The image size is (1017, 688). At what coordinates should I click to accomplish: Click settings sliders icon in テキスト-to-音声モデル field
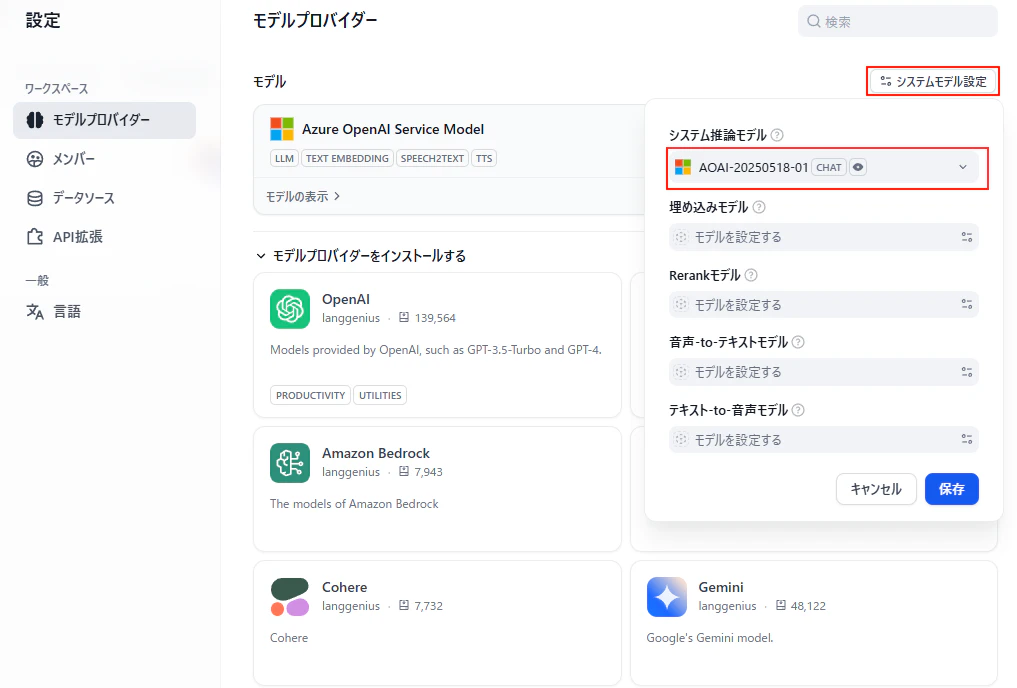[x=966, y=440]
